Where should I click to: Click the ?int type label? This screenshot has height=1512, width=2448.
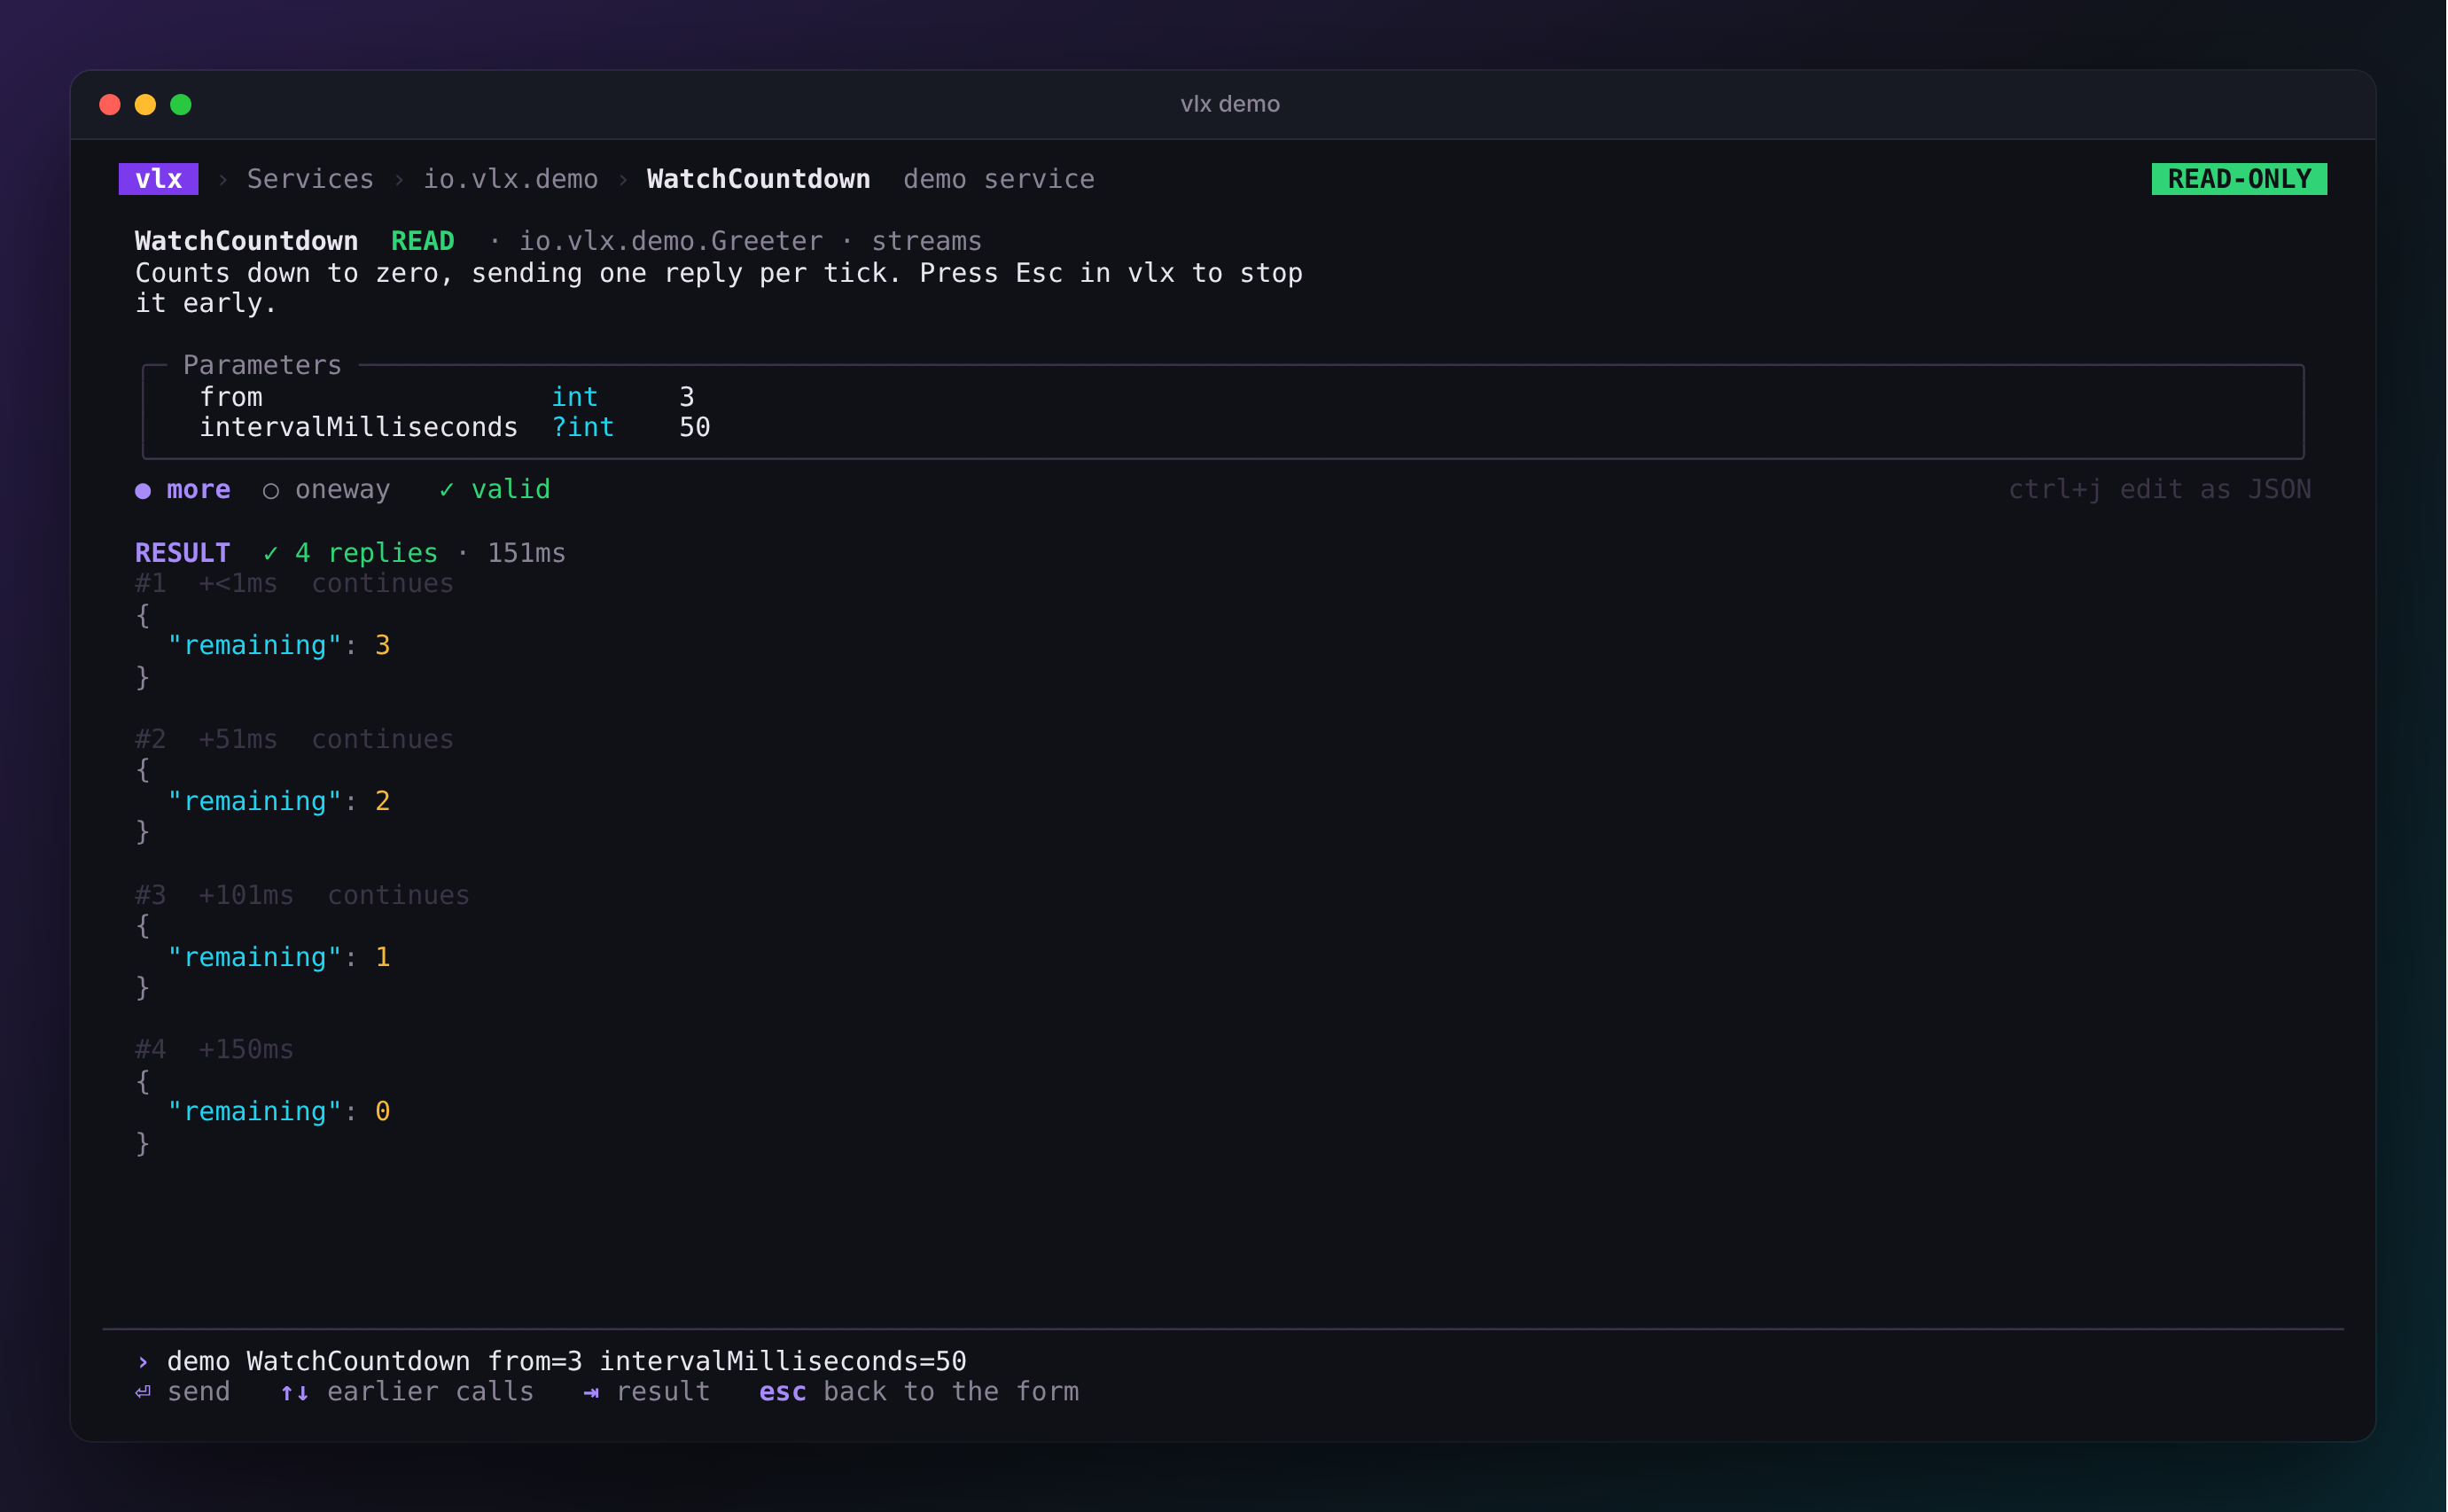[x=583, y=427]
